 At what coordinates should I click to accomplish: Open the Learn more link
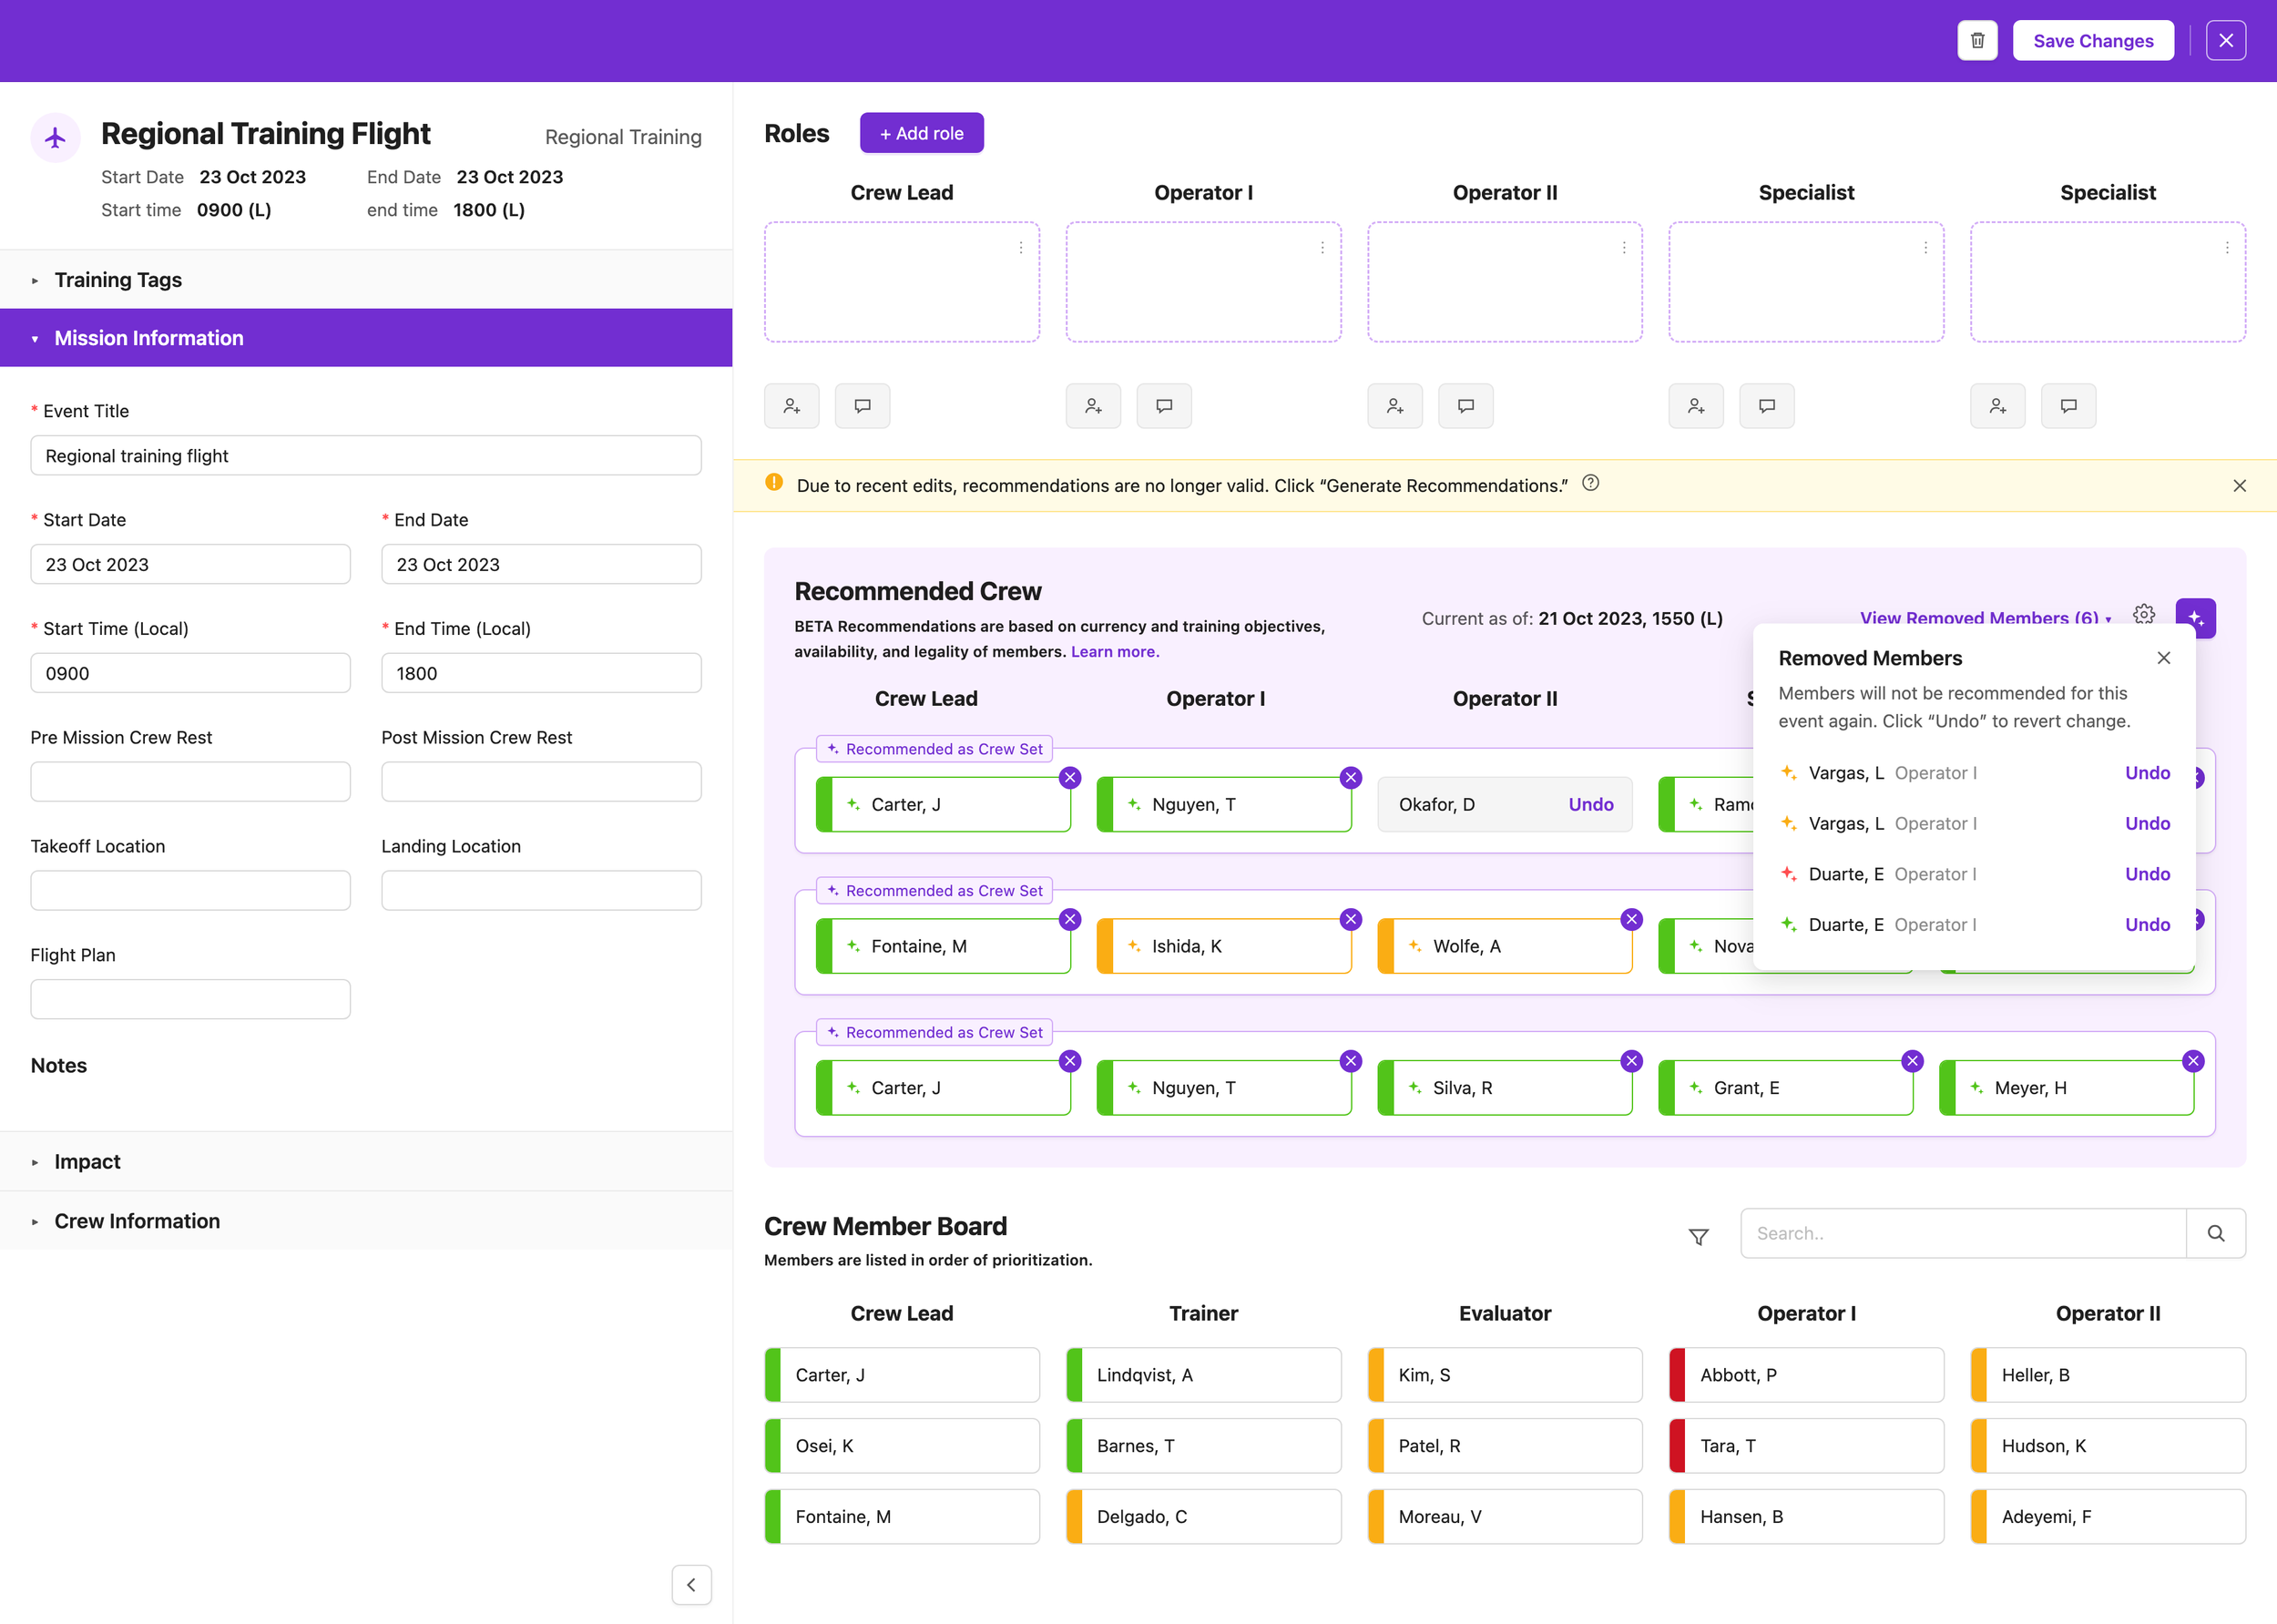coord(1115,652)
